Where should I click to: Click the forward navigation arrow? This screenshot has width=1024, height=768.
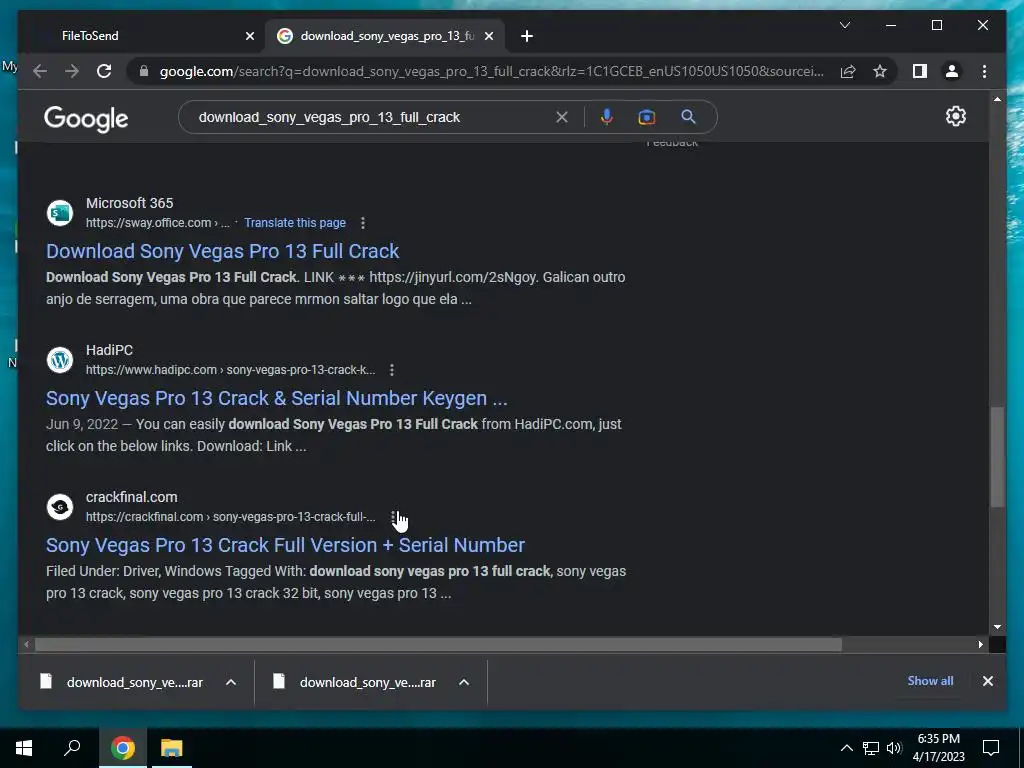72,71
